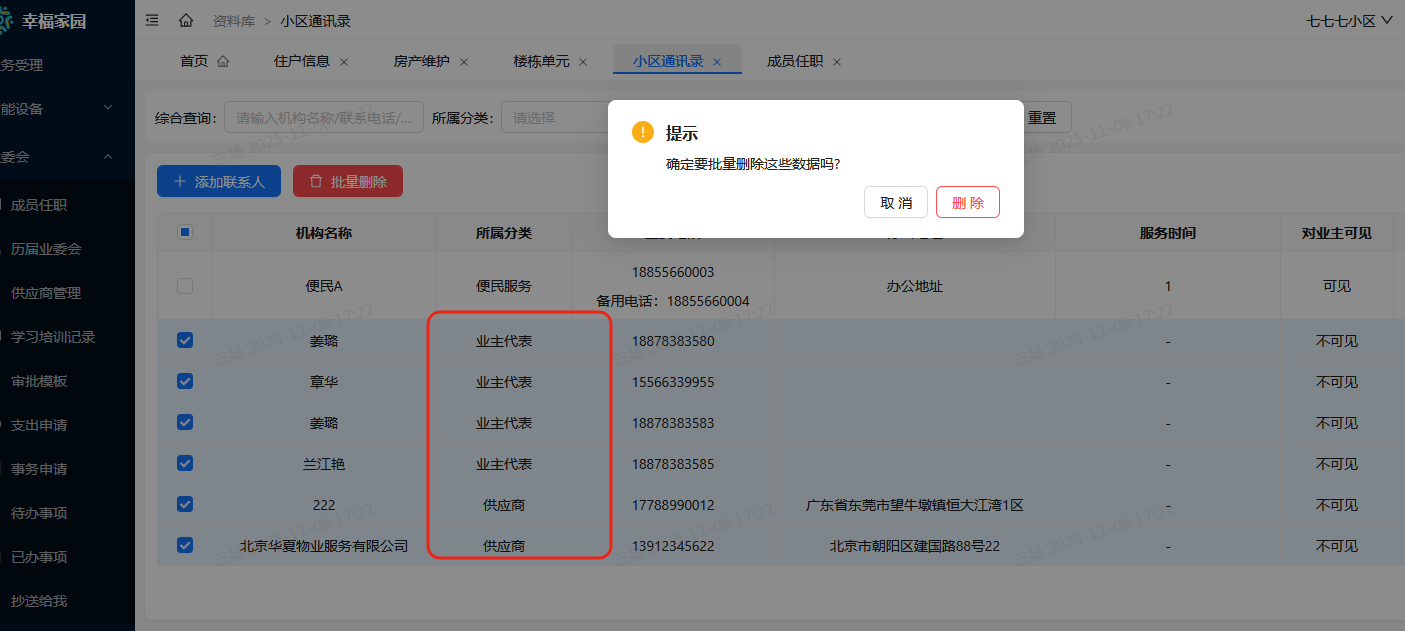Uncheck the checkbox beside 兰江艳
1405x631 pixels.
(x=184, y=463)
